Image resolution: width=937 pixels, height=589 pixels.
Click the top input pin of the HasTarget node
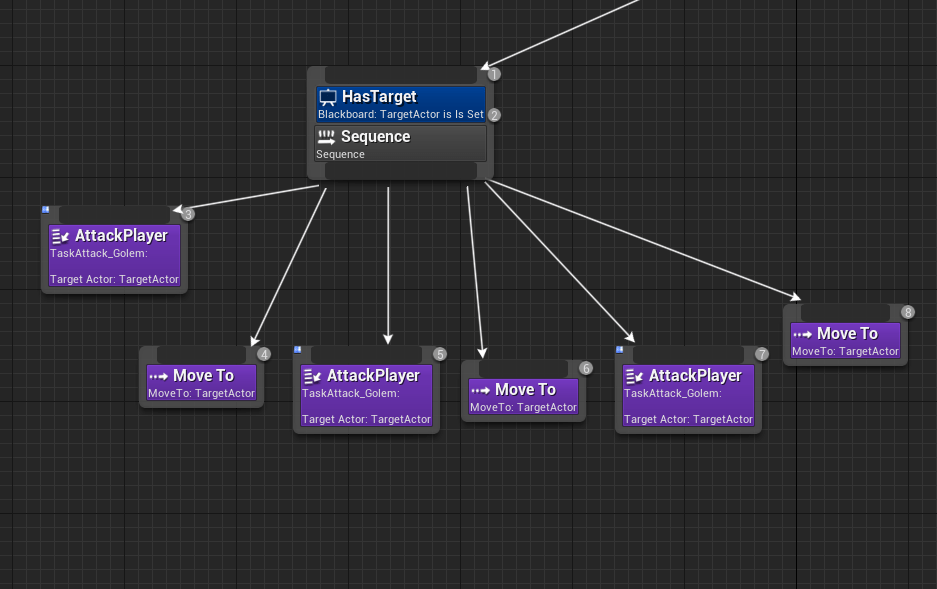pos(400,75)
